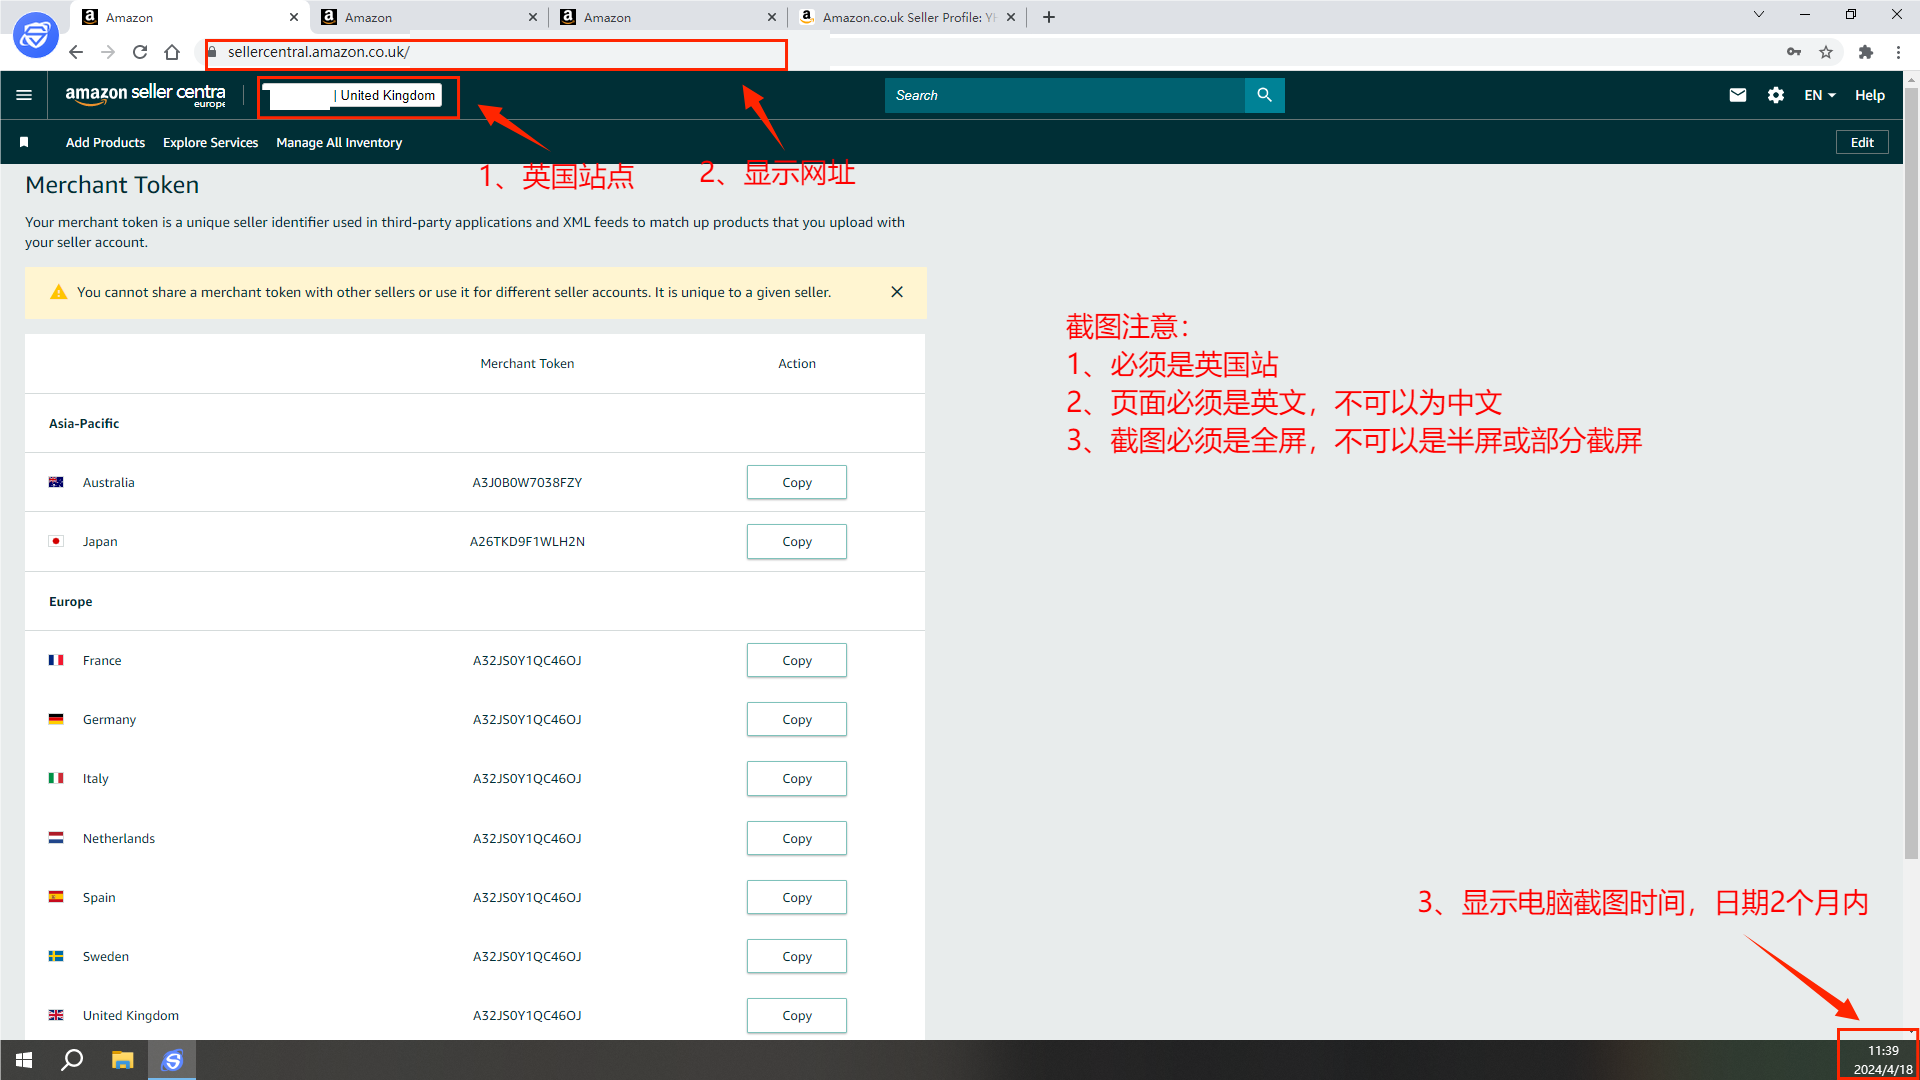The image size is (1920, 1080).
Task: Open the Manage All Inventory menu
Action: (x=338, y=142)
